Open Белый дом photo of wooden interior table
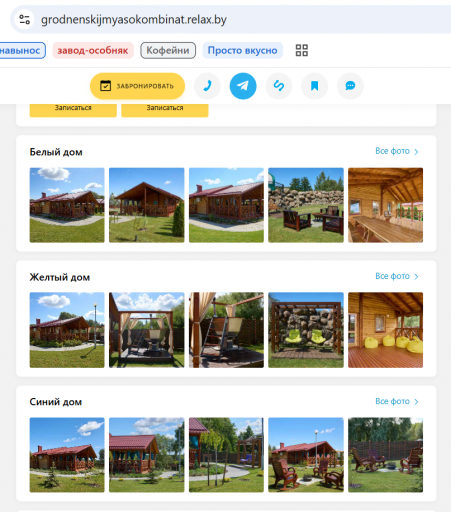This screenshot has height=512, width=451. [386, 205]
